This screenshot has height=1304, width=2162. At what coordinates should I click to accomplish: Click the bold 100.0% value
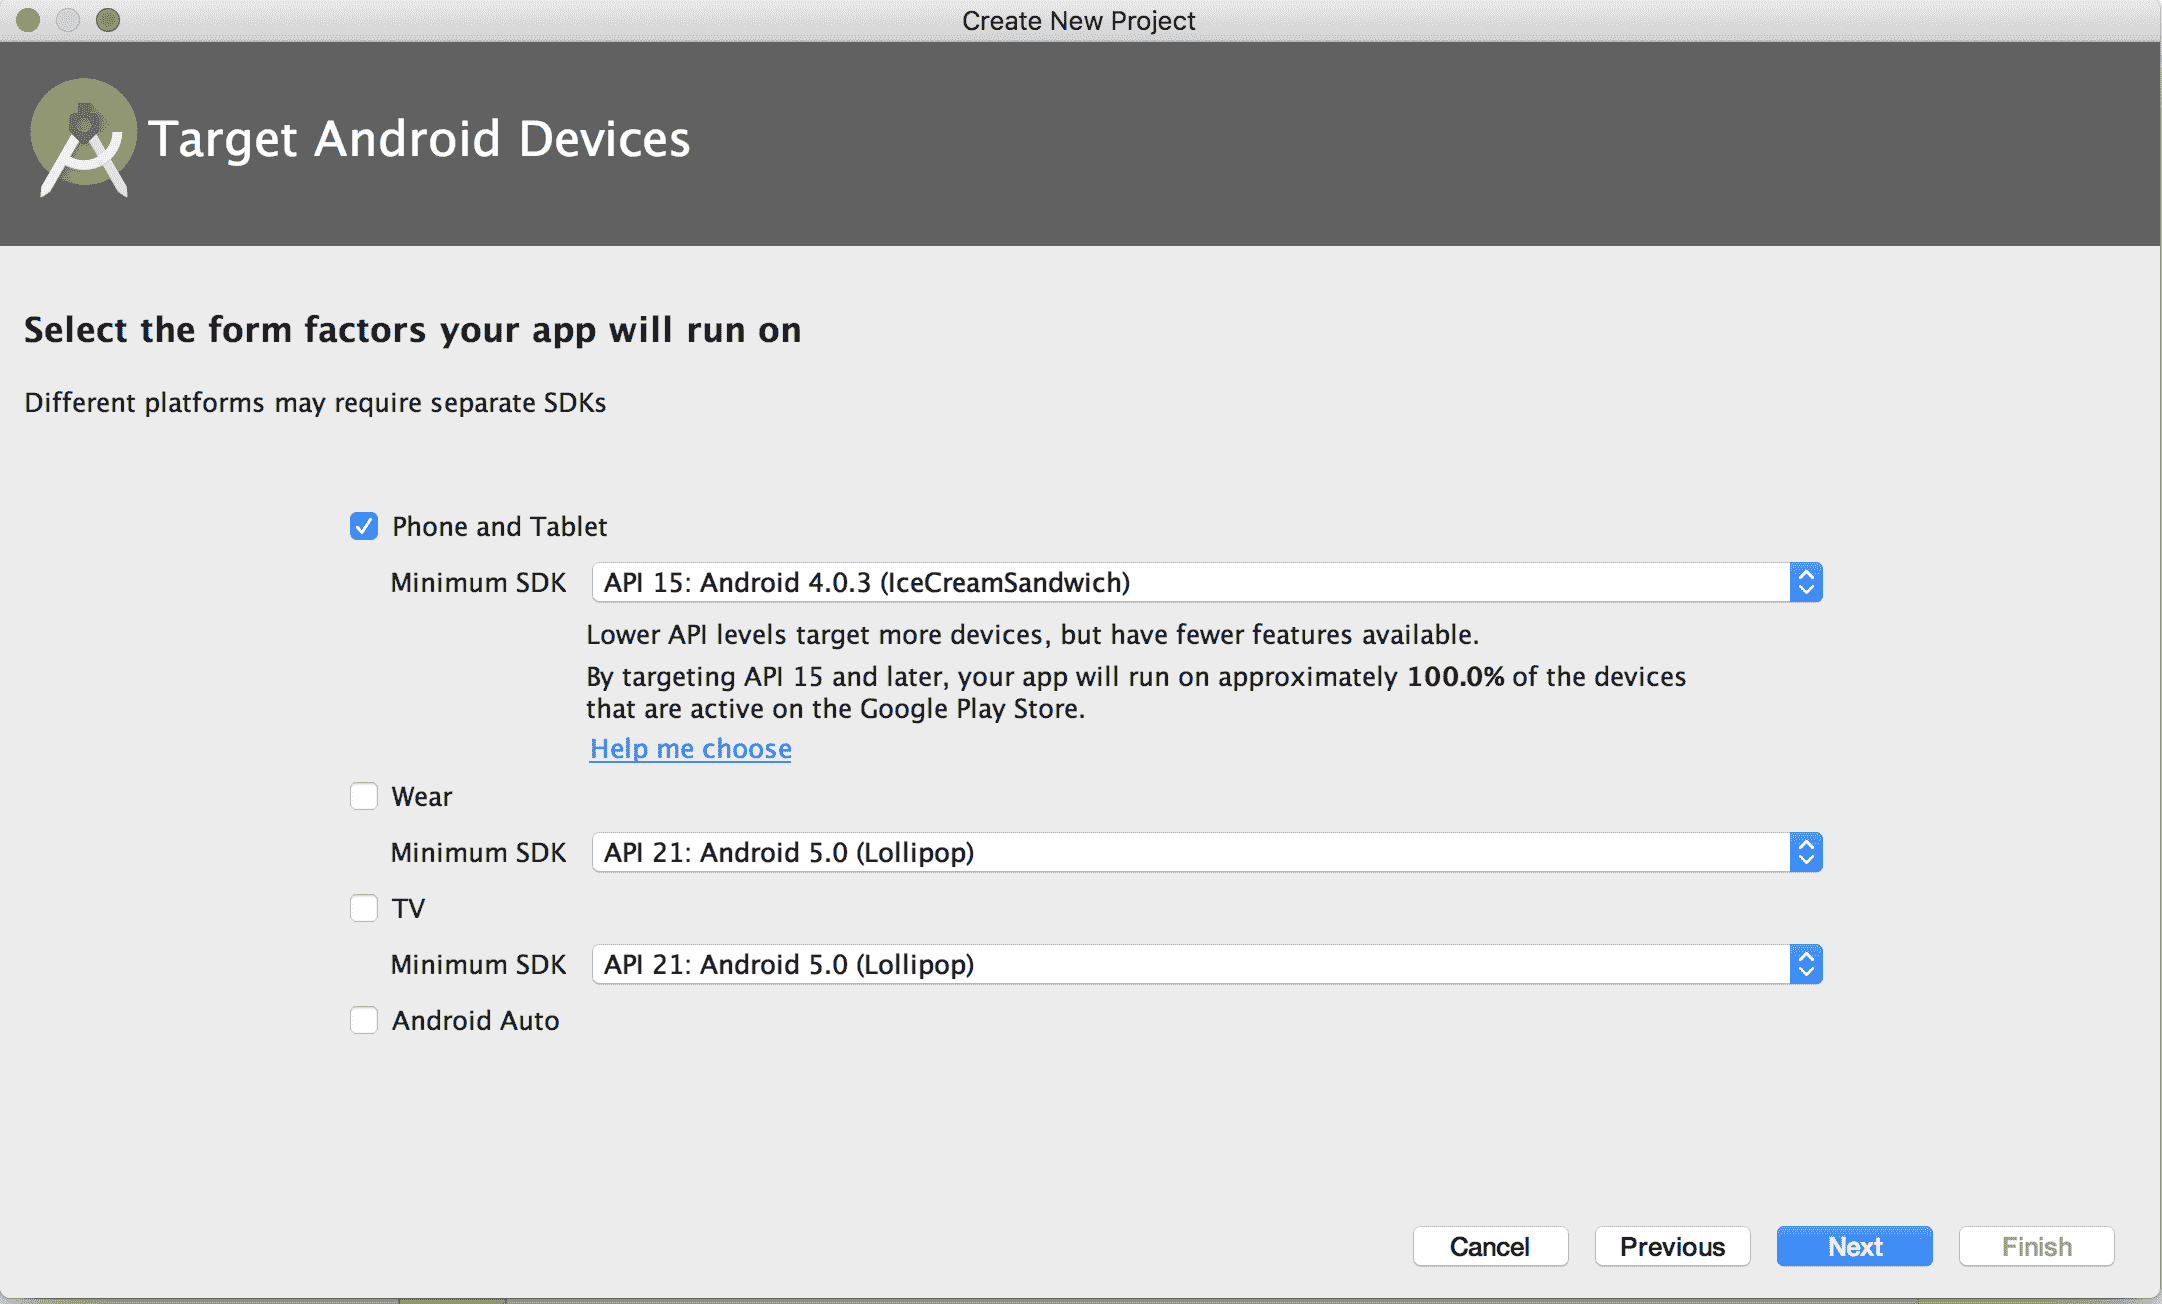[1455, 676]
